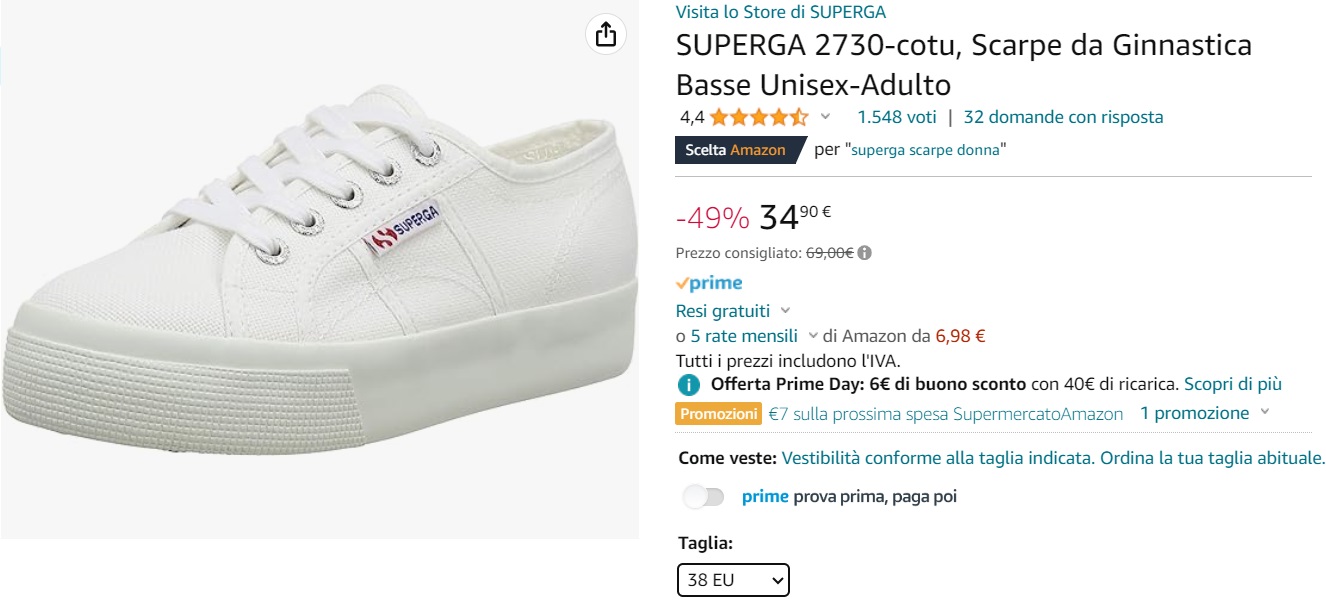This screenshot has height=605, width=1326.
Task: Expand the 1 promozione section
Action: 1195,412
